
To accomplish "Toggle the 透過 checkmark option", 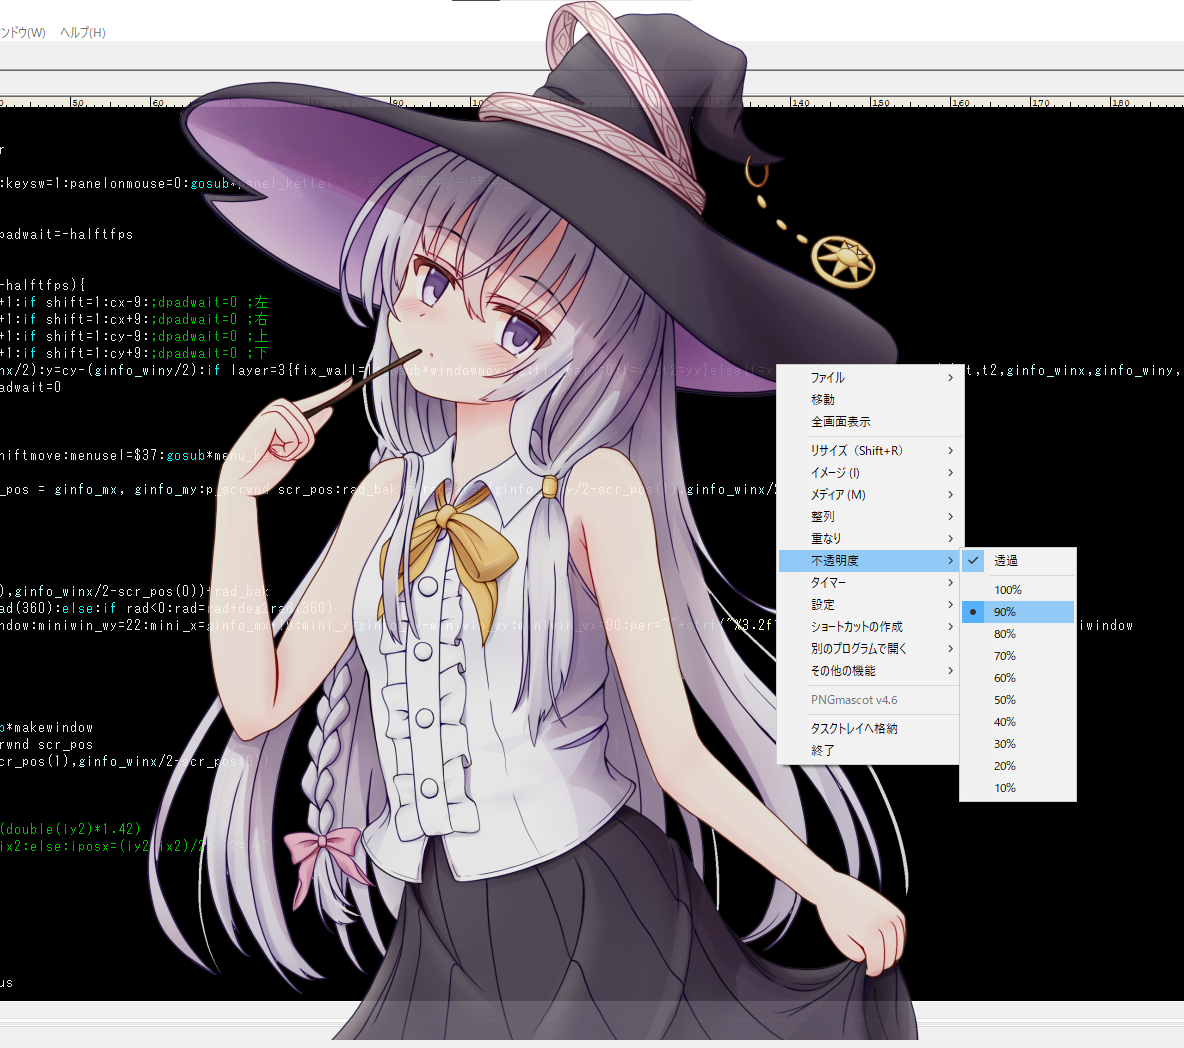I will [1018, 560].
